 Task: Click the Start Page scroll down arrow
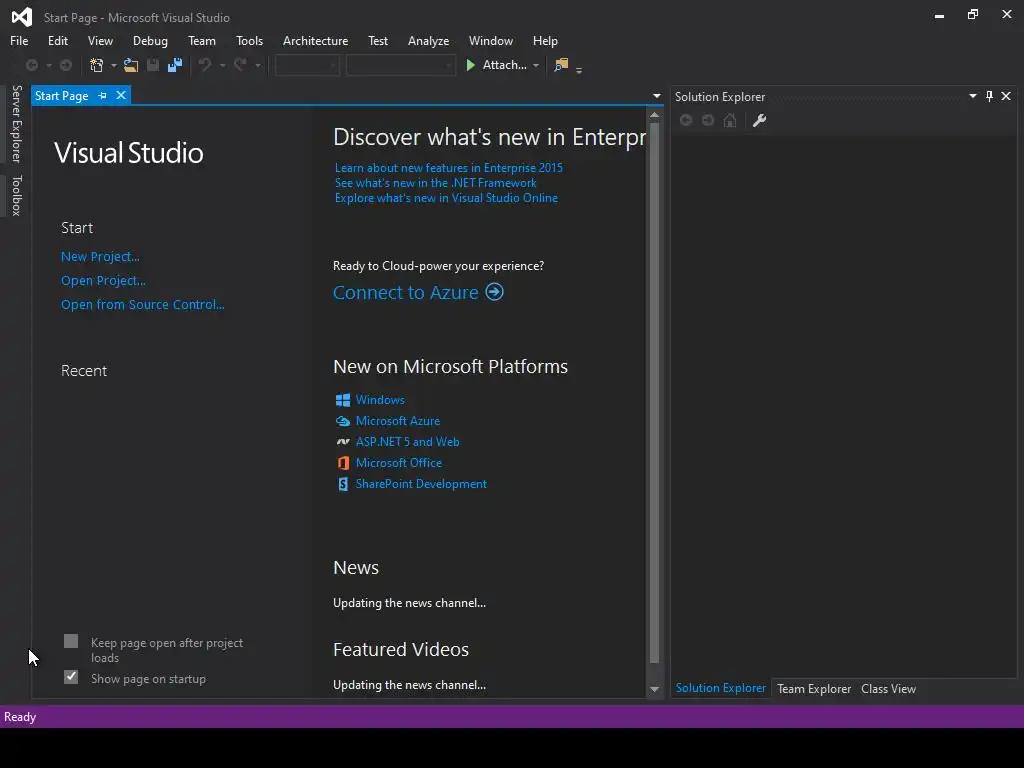[654, 690]
